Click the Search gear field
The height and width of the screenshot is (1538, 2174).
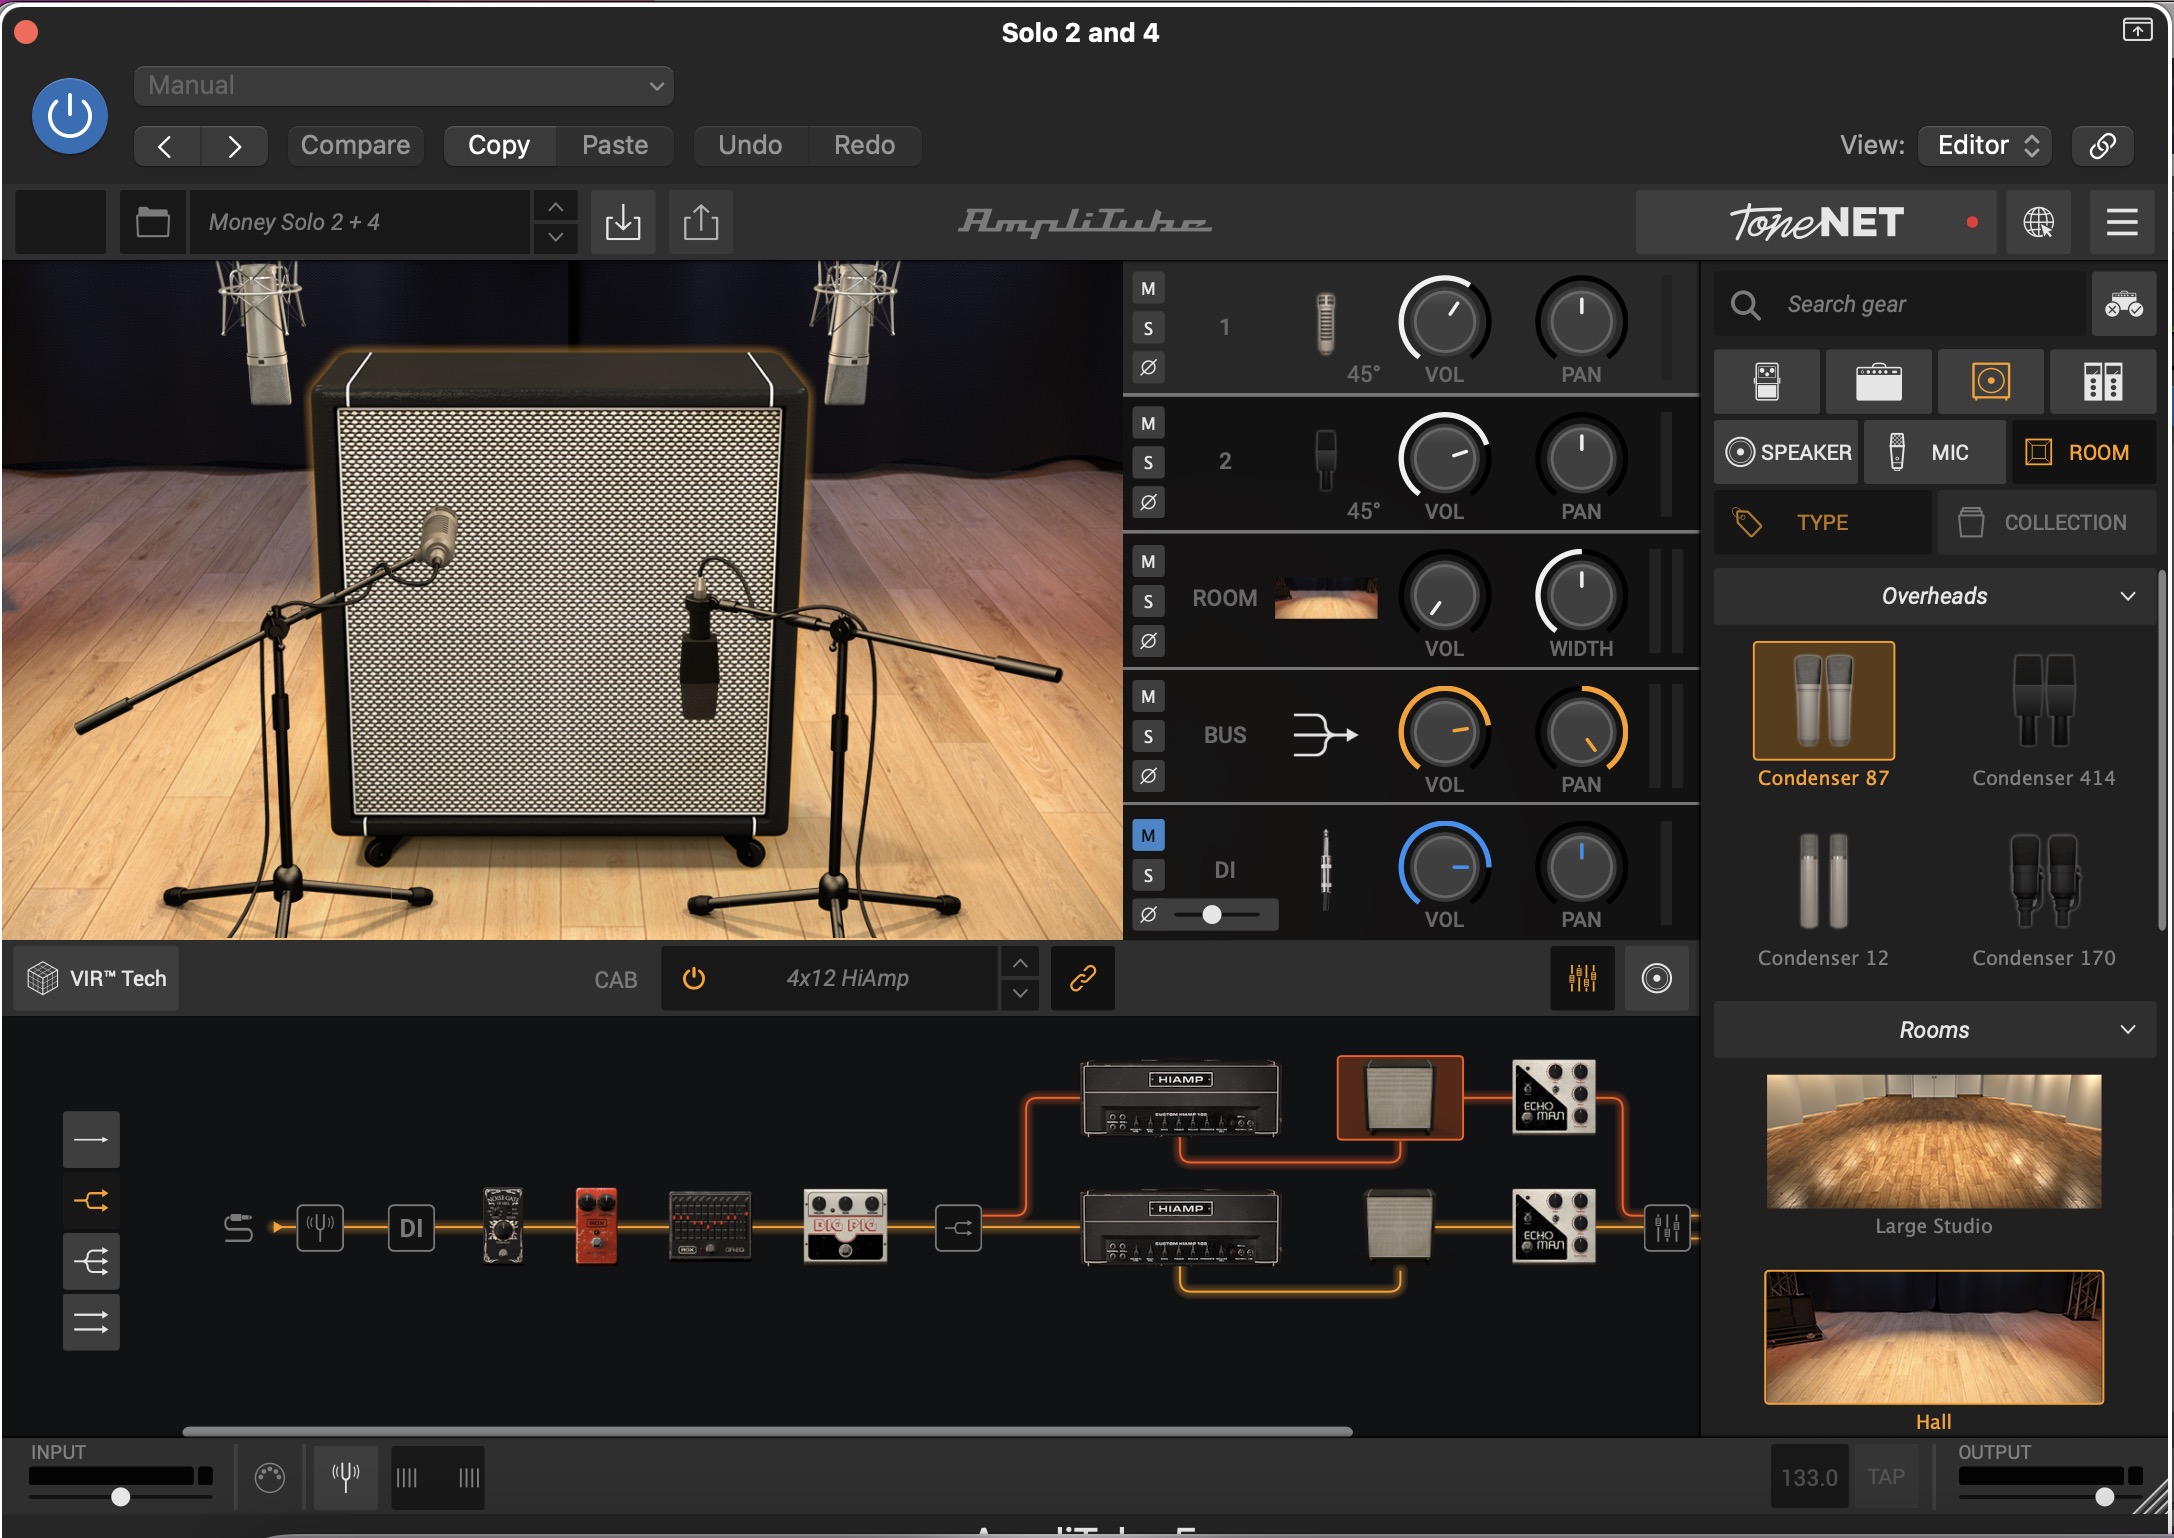pos(1900,304)
